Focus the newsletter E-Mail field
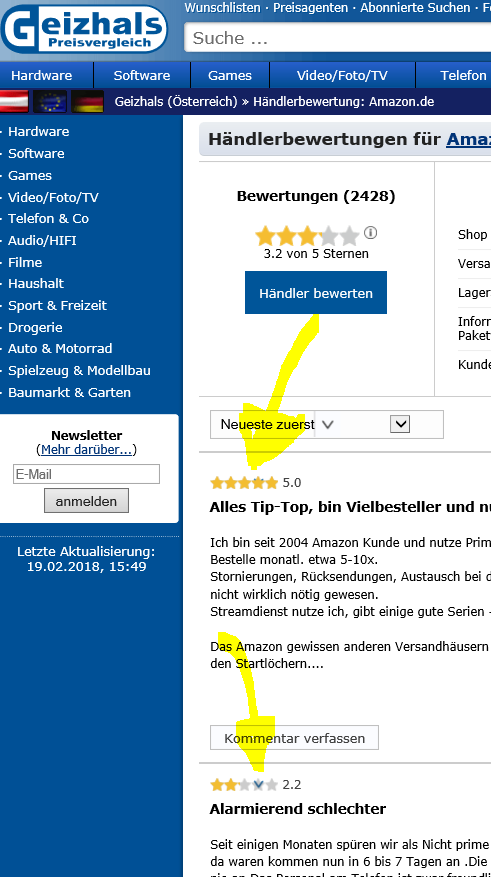Image resolution: width=491 pixels, height=877 pixels. pyautogui.click(x=86, y=474)
